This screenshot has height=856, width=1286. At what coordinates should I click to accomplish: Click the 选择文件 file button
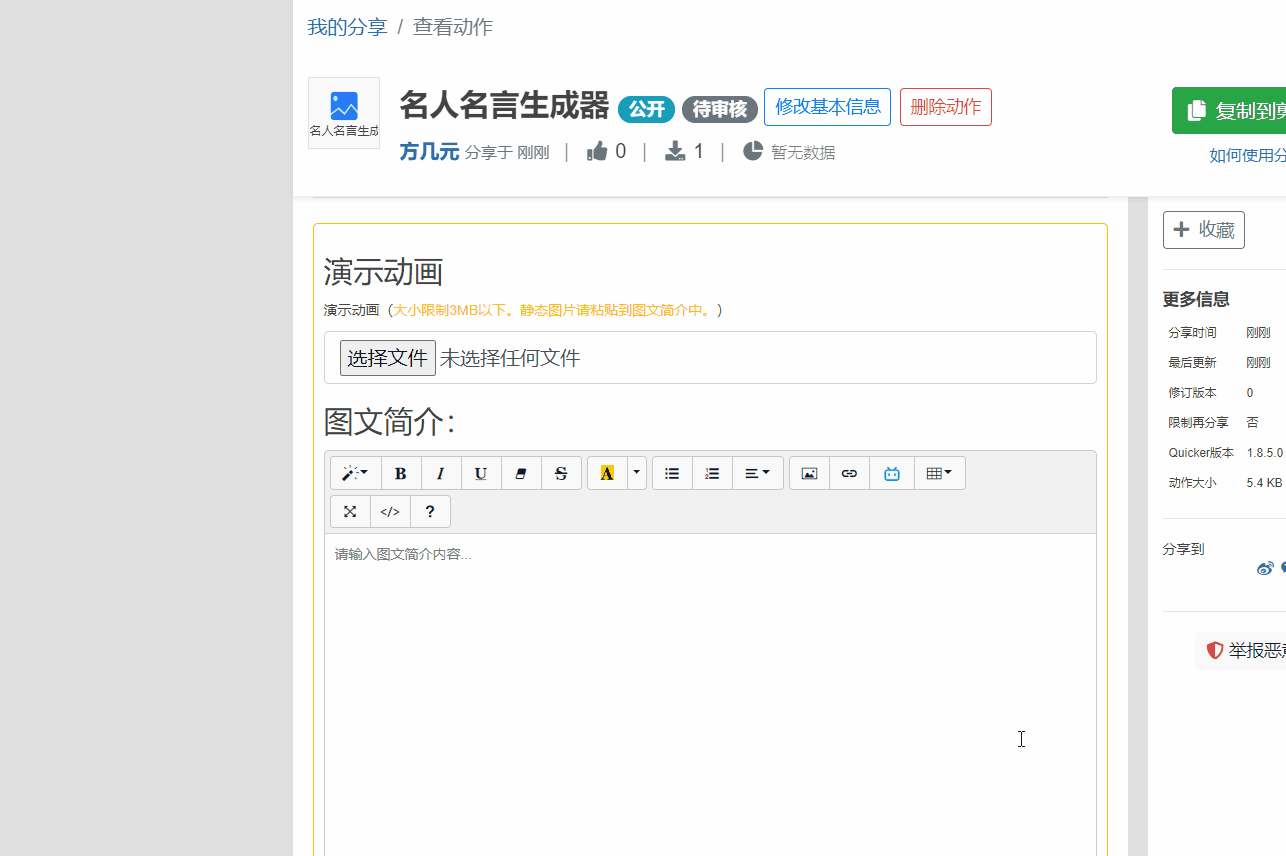388,358
